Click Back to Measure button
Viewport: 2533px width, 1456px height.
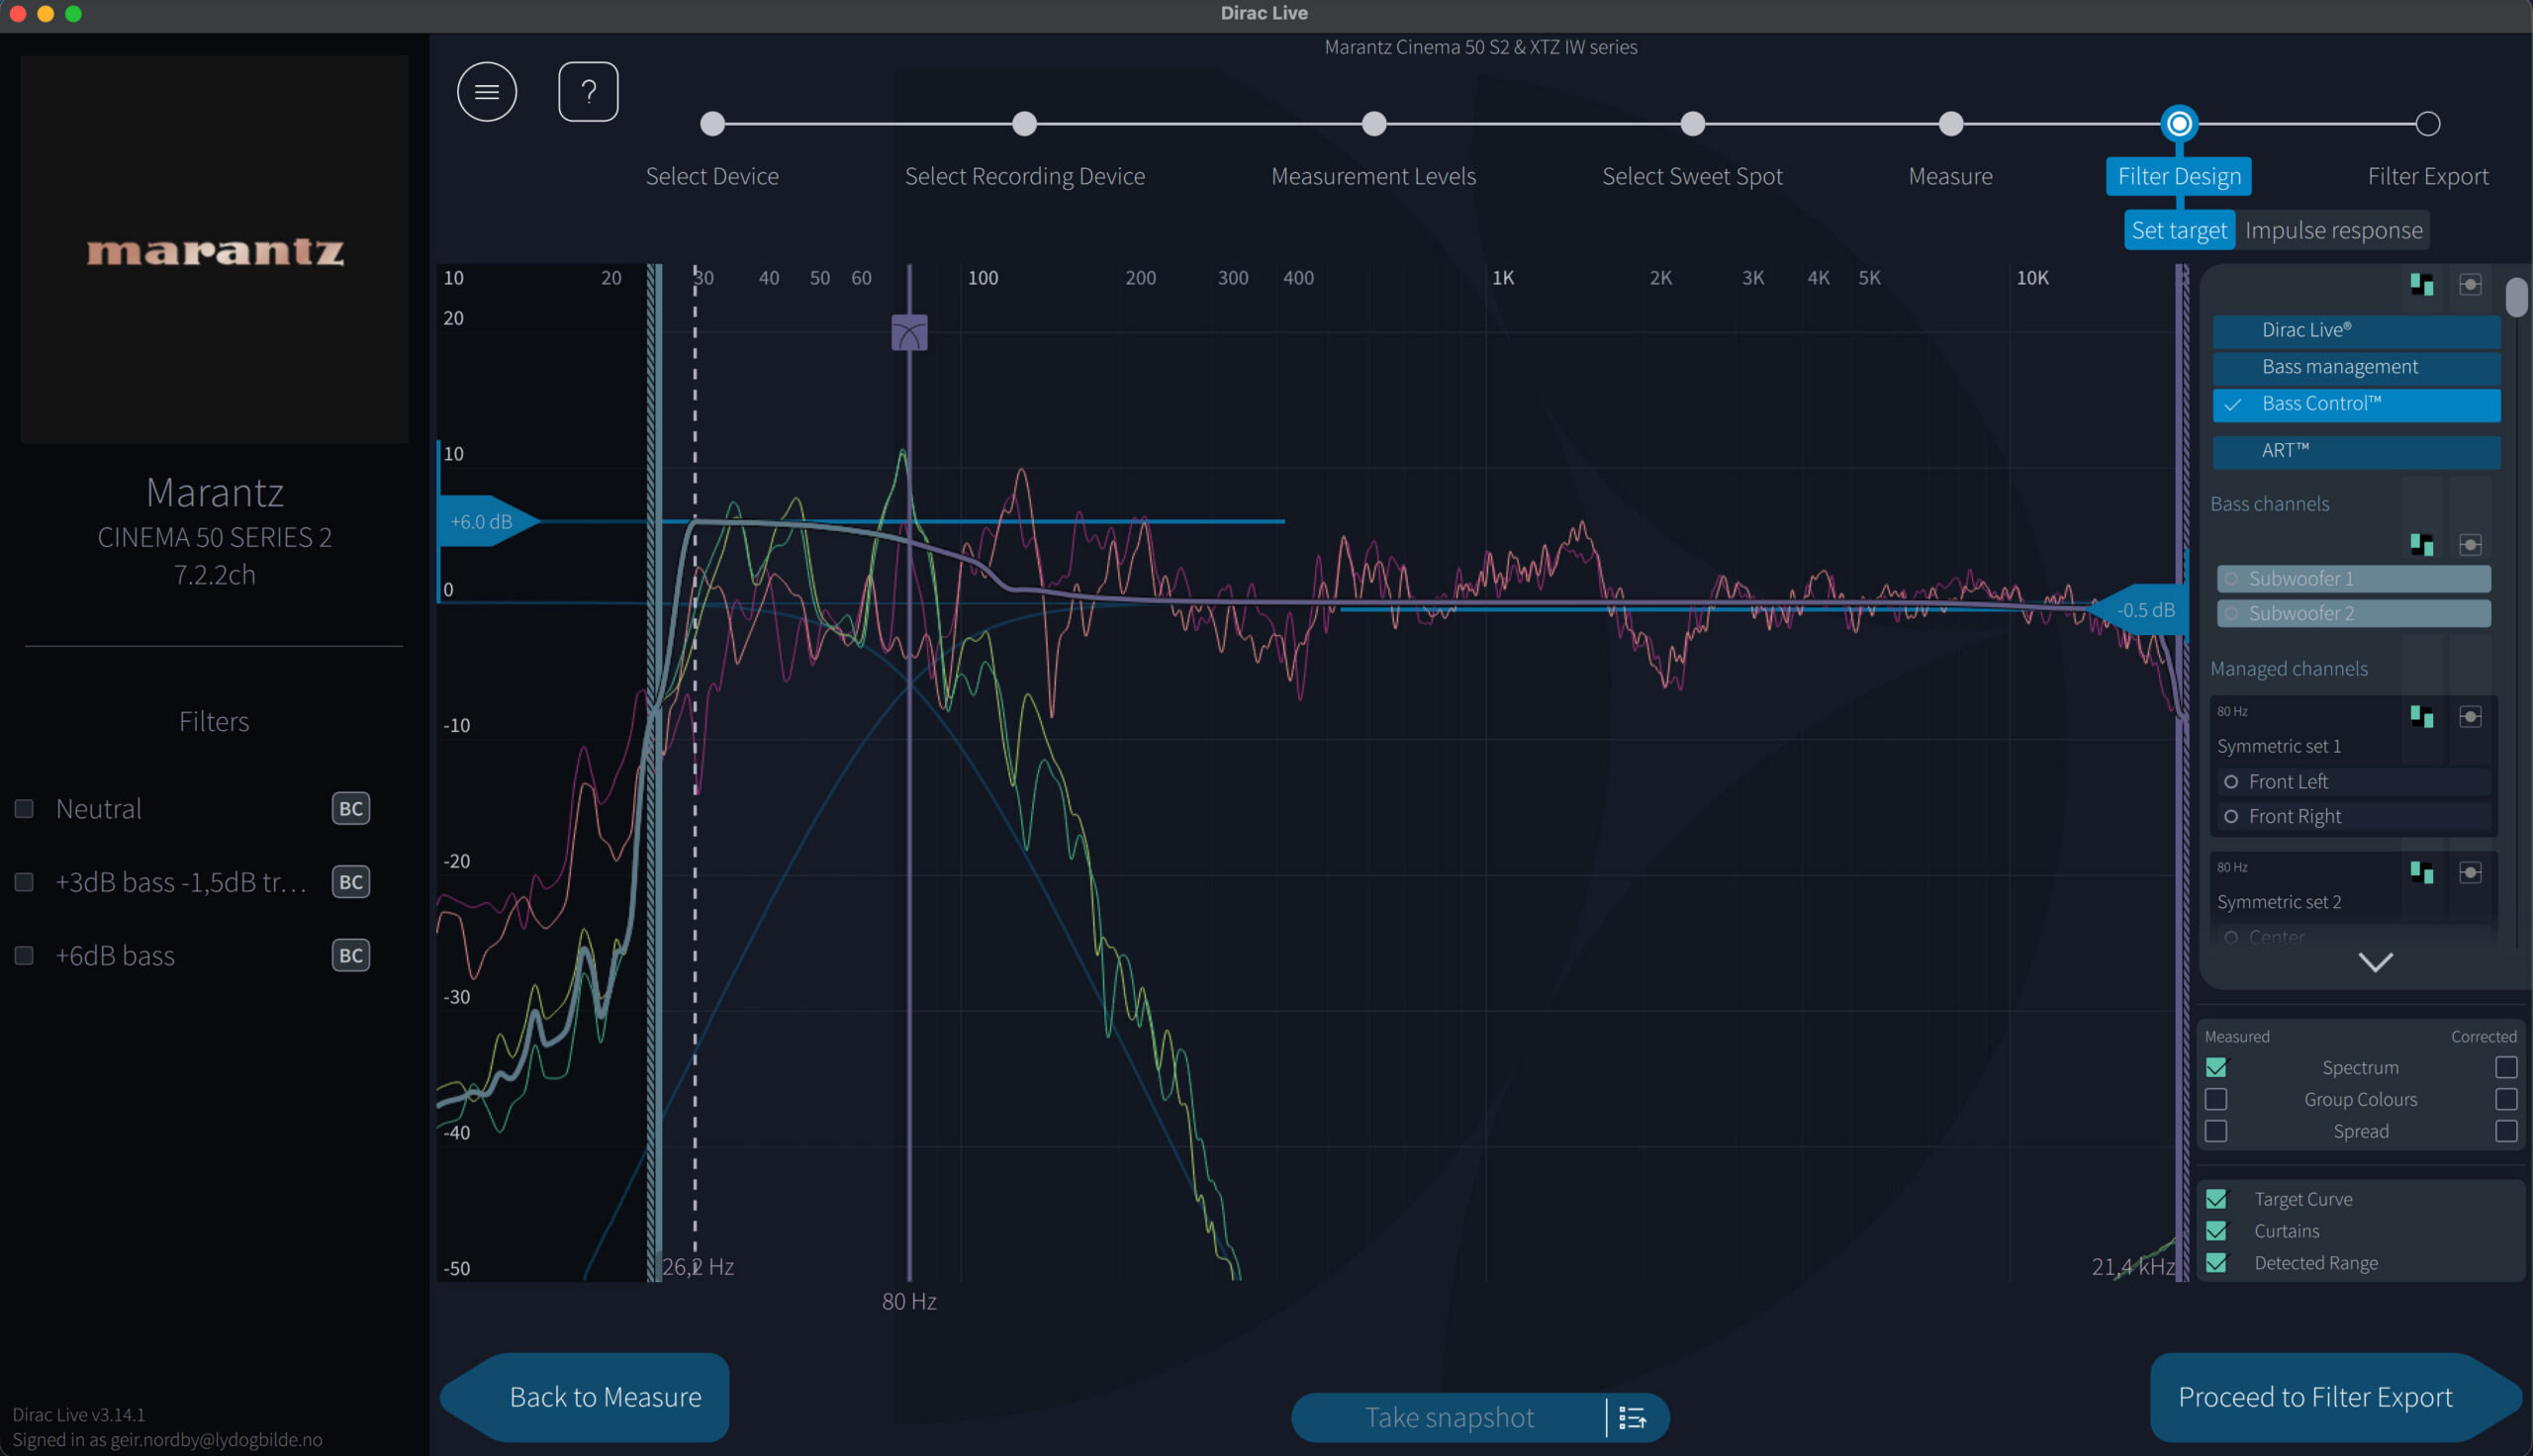tap(585, 1397)
